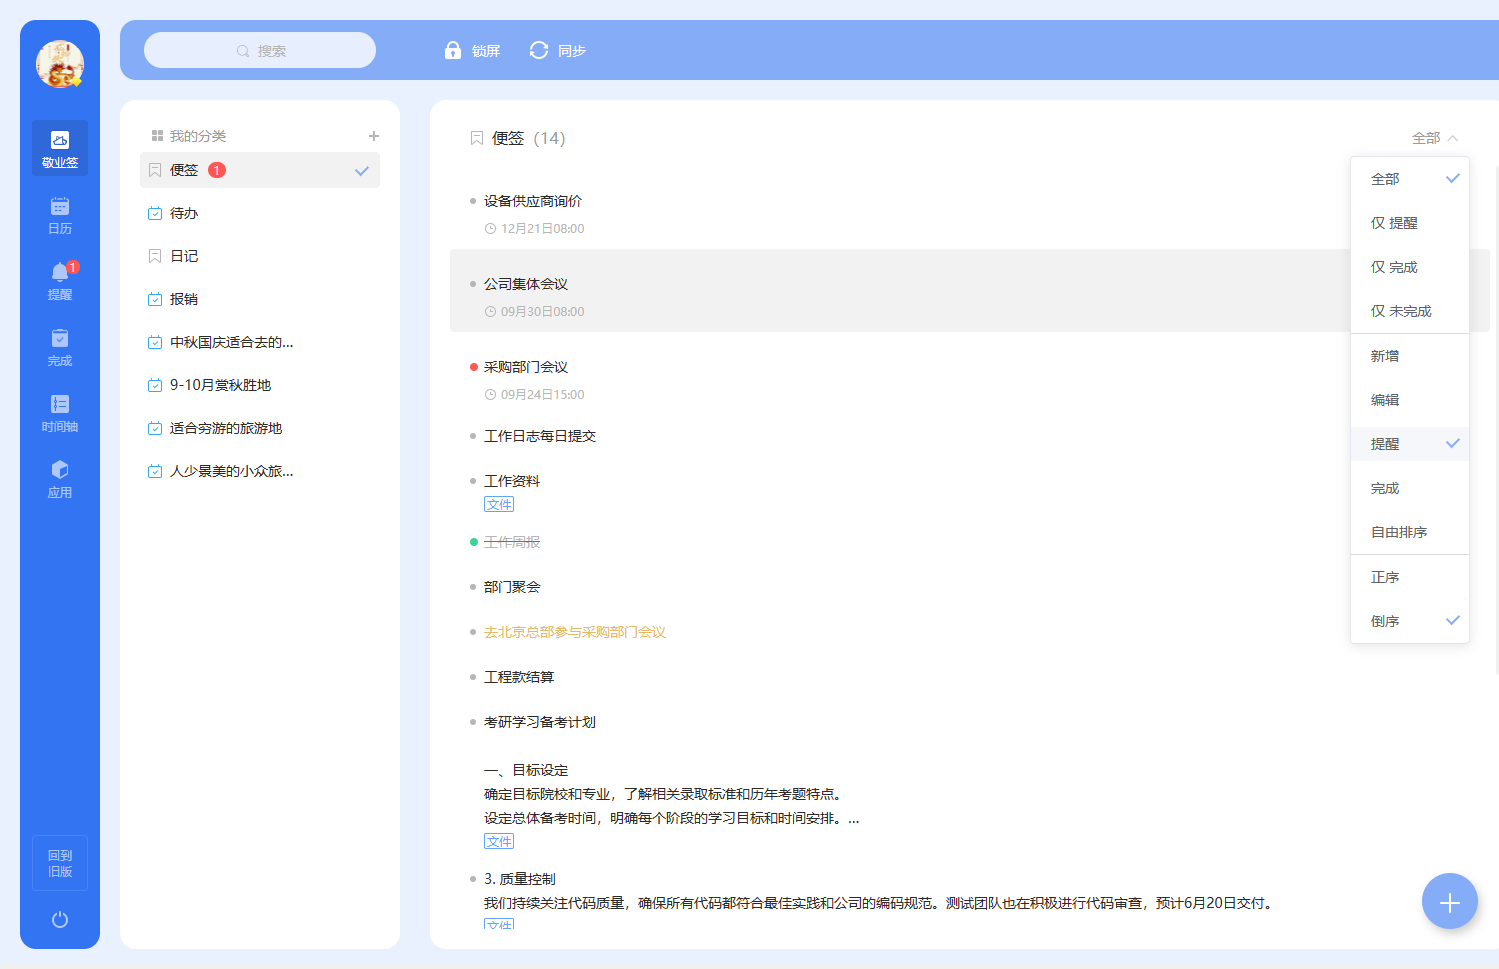
Task: Open the 提醒 bell sidebar icon
Action: pyautogui.click(x=60, y=281)
